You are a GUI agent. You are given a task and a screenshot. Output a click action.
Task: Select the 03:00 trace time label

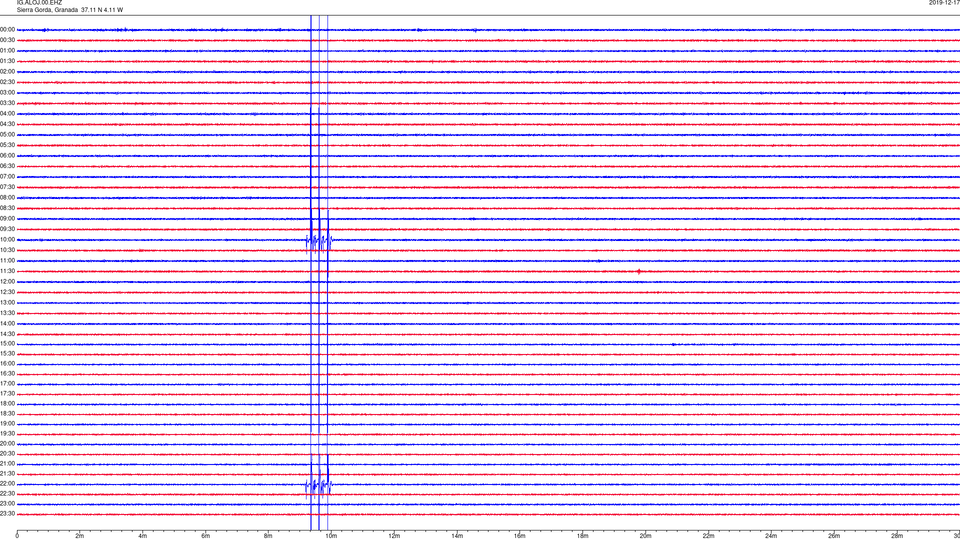[7, 92]
